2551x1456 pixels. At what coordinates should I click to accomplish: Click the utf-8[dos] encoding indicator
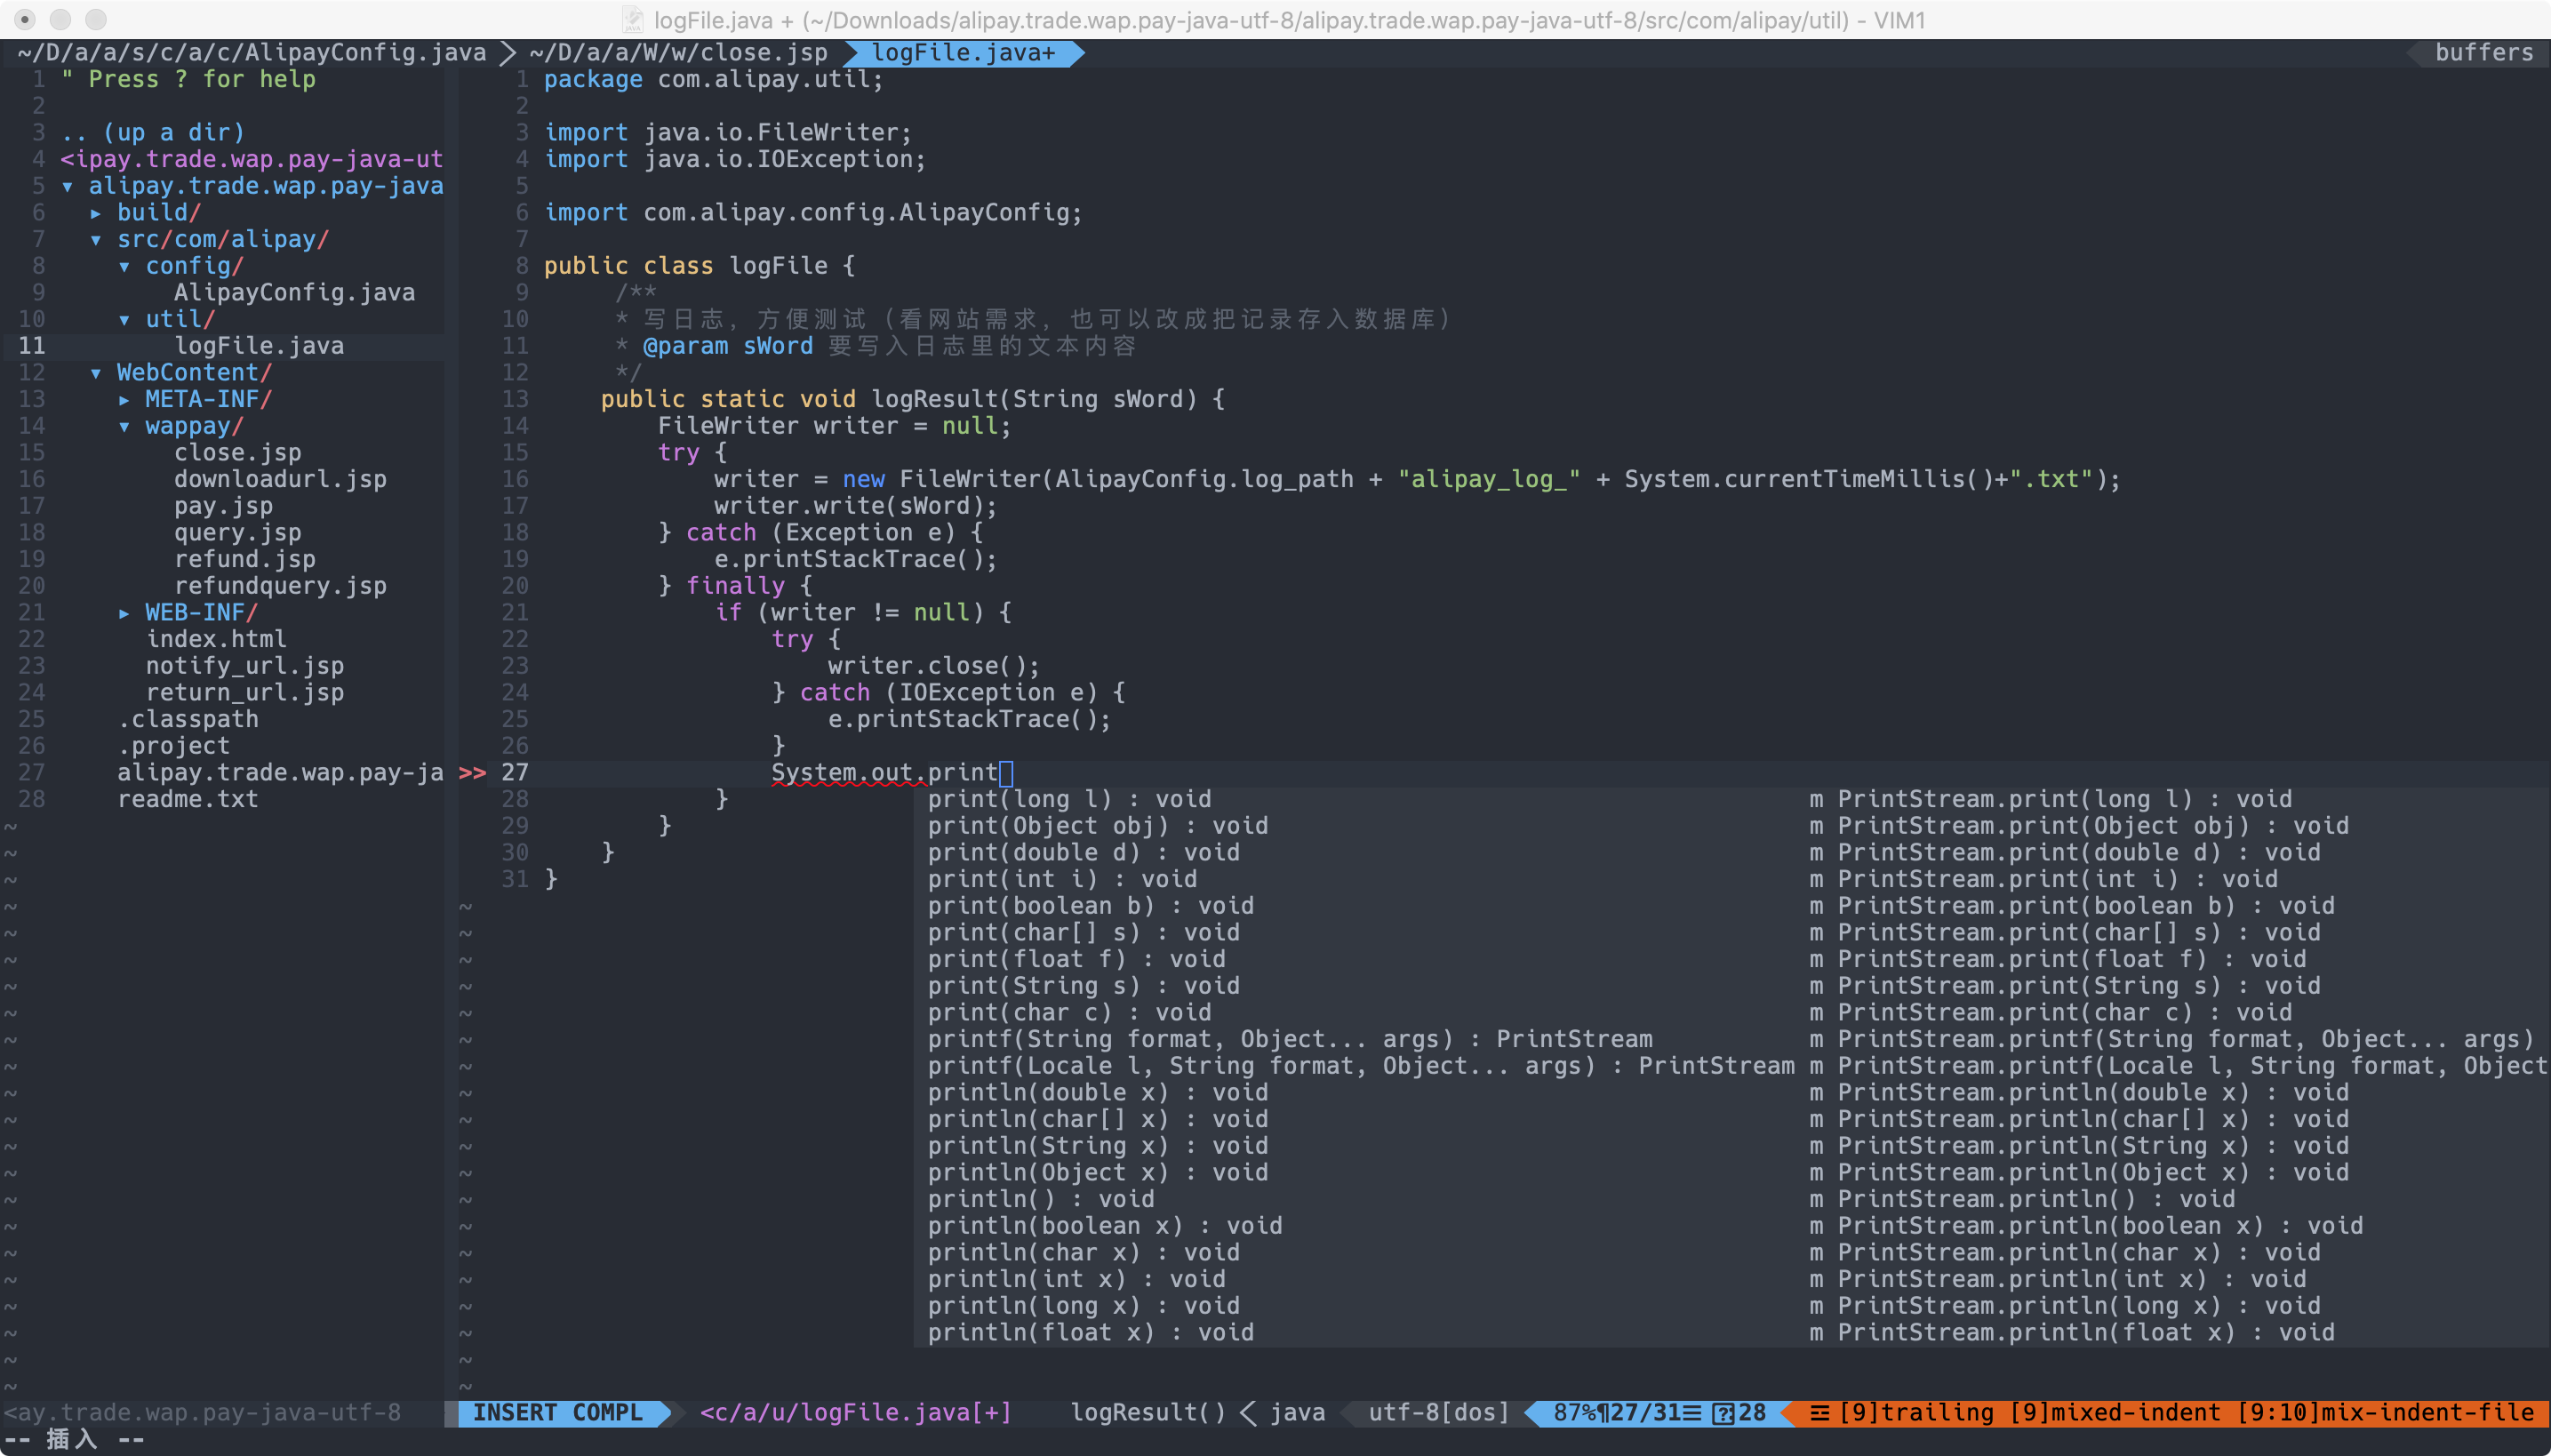tap(1439, 1413)
